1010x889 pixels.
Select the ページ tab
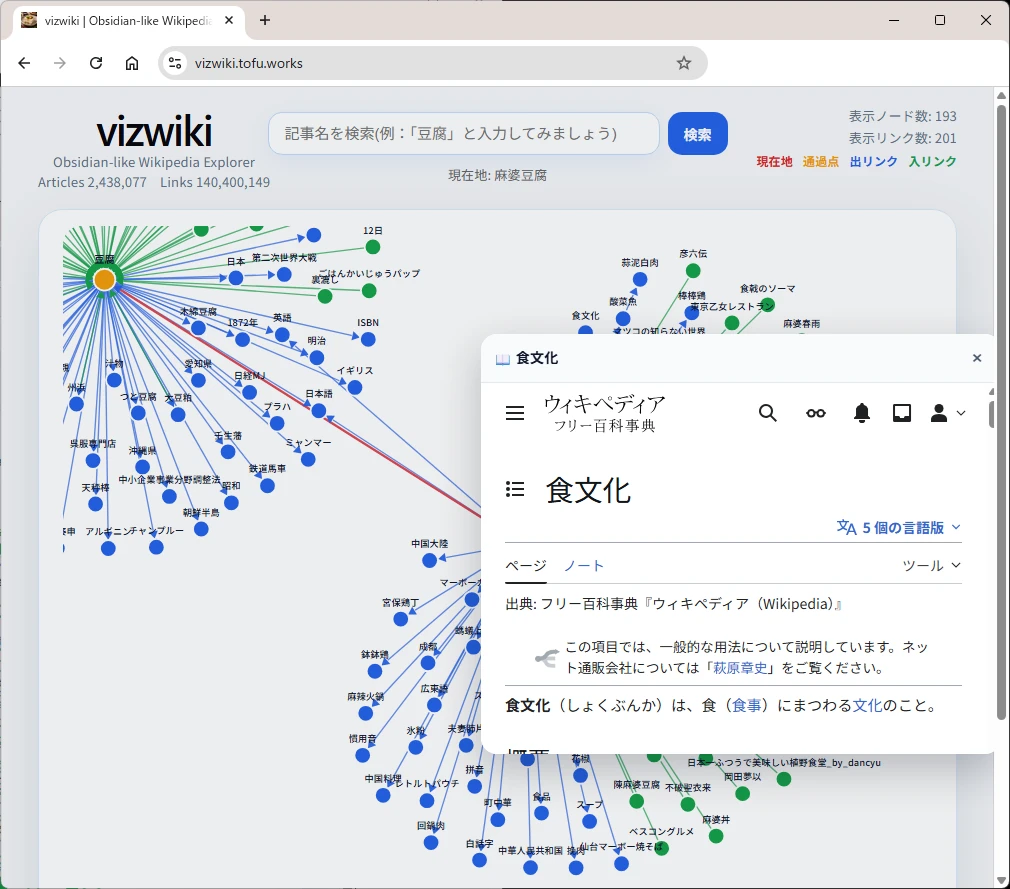(x=526, y=566)
